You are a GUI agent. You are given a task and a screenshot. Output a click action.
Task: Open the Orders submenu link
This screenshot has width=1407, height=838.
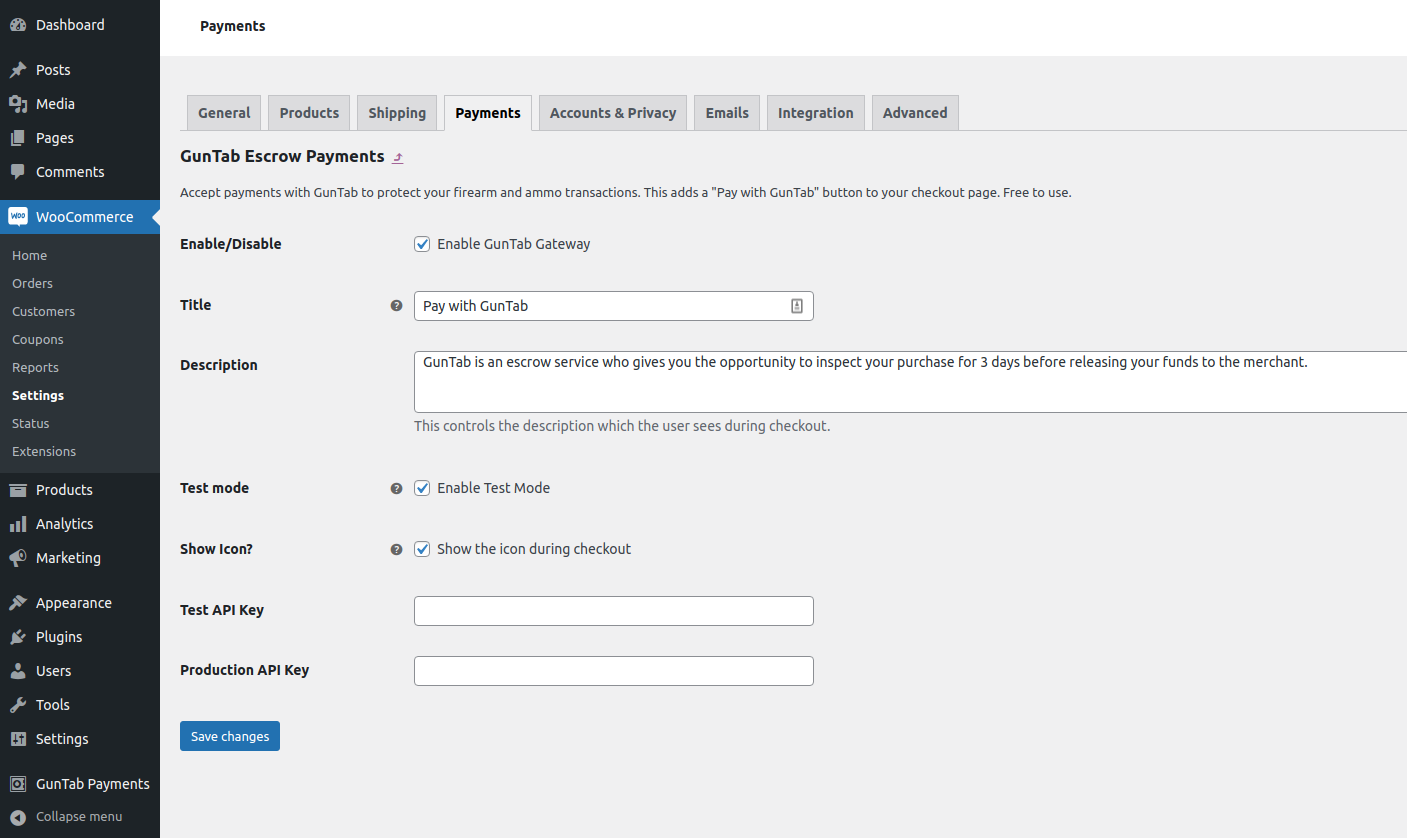click(32, 284)
